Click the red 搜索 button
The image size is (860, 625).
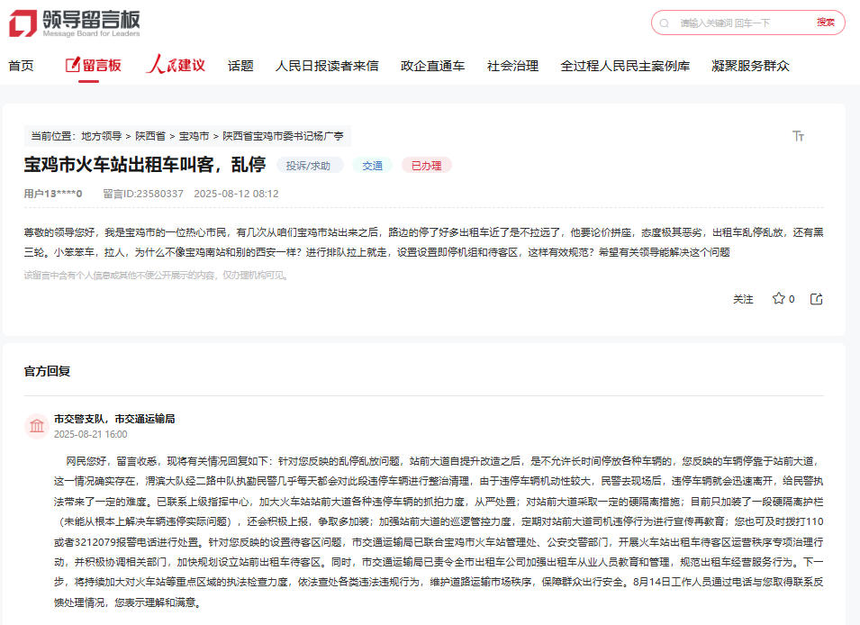tap(825, 22)
